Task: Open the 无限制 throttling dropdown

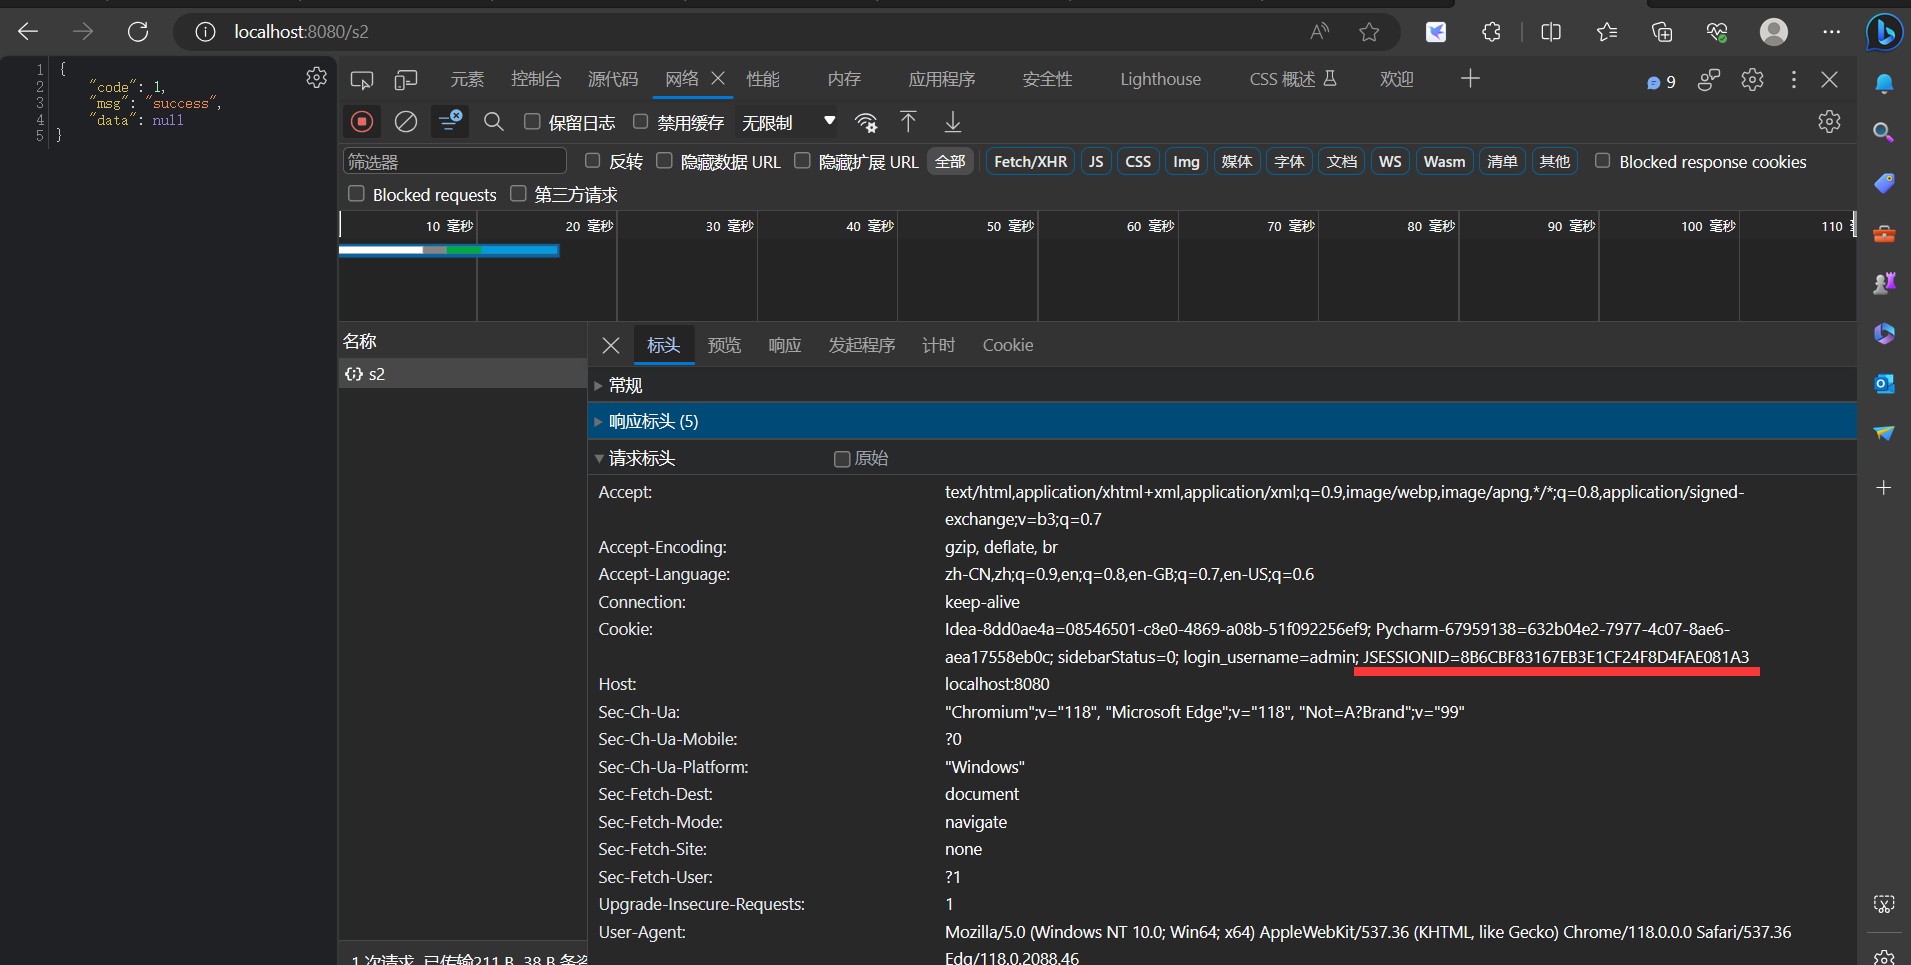Action: click(788, 122)
